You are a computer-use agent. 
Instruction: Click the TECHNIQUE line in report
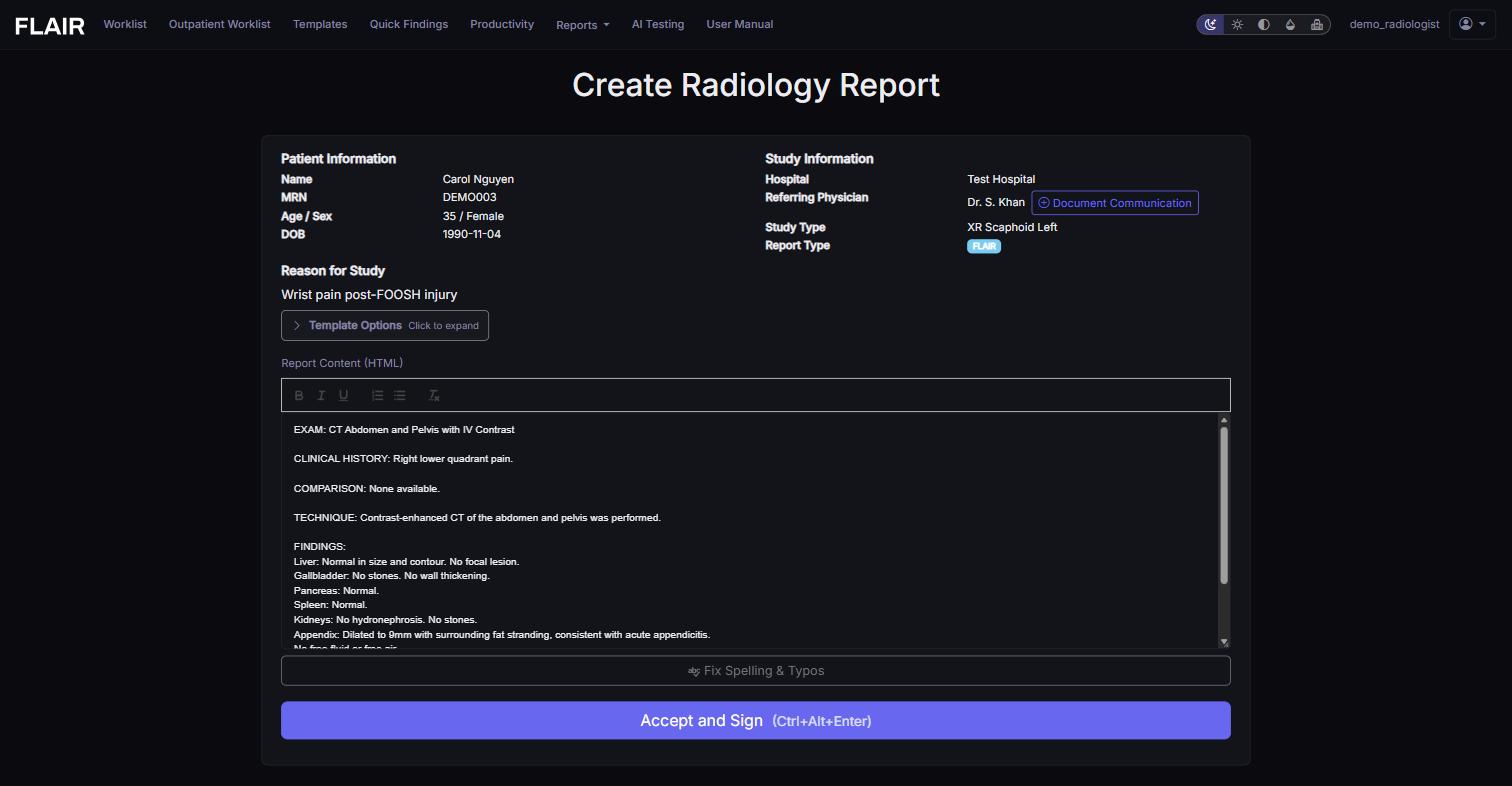pos(477,518)
